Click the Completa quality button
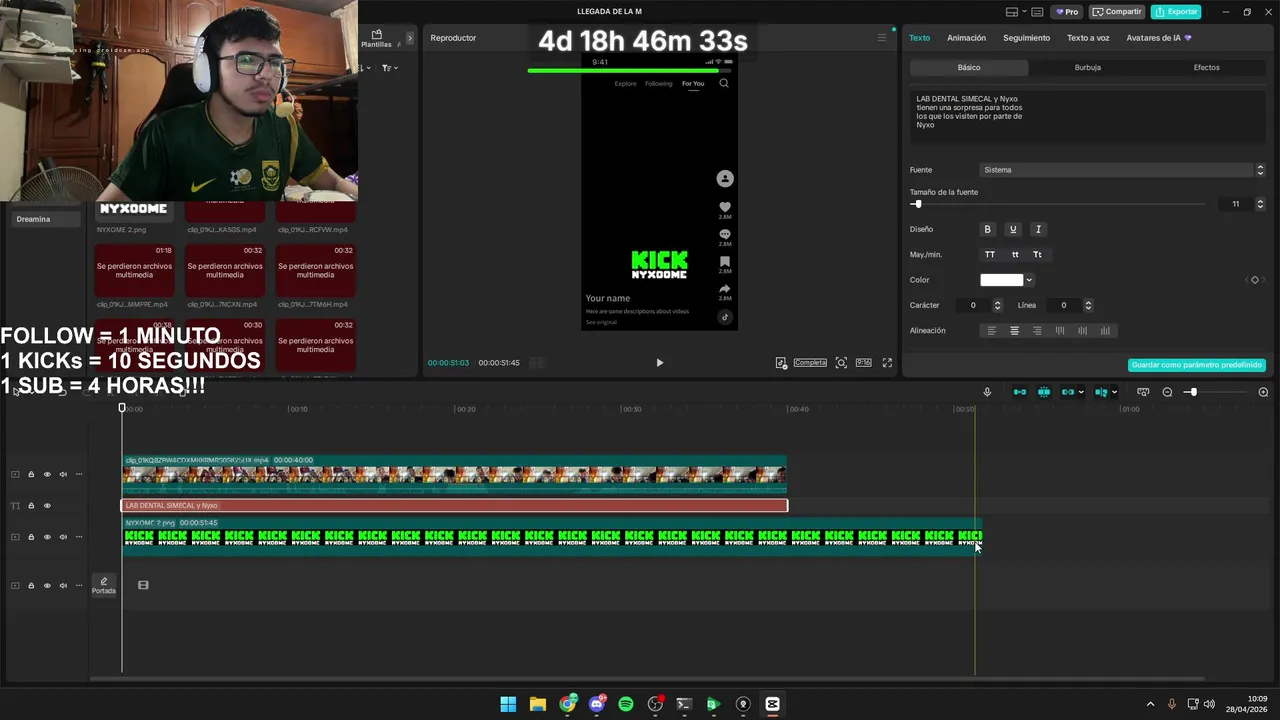 pos(810,363)
